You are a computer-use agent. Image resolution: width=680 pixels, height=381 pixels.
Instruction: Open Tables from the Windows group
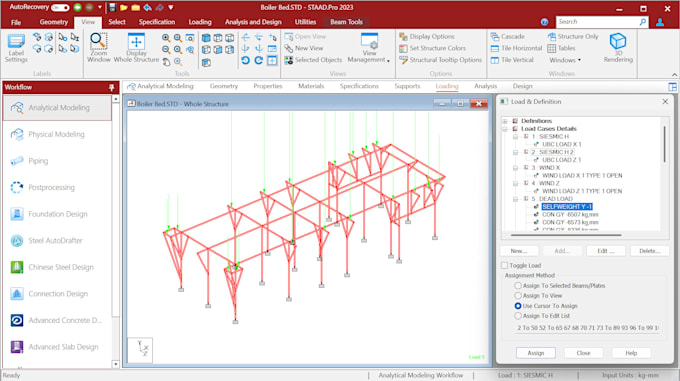(x=562, y=48)
